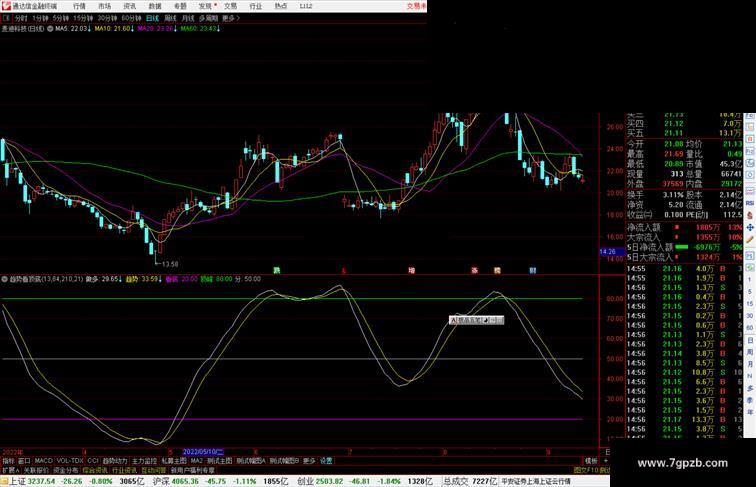
Task: Click the 沪深 index in status bar
Action: pyautogui.click(x=162, y=481)
